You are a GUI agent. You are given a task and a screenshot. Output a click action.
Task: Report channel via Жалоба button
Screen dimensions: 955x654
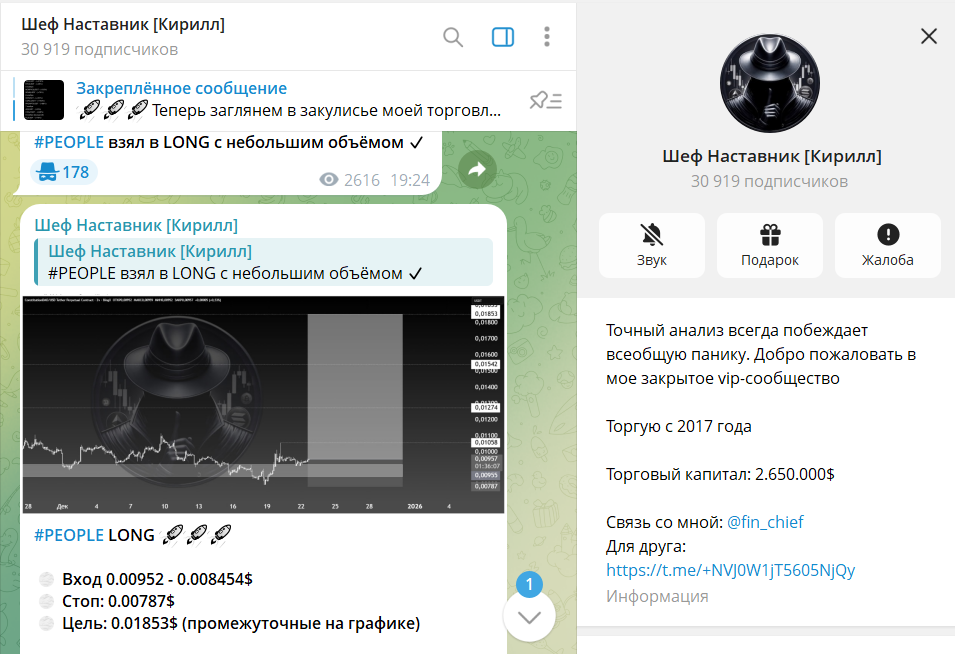887,245
